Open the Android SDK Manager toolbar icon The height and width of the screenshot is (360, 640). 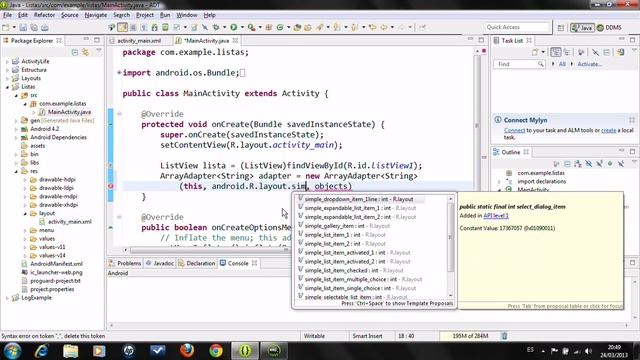[x=154, y=27]
